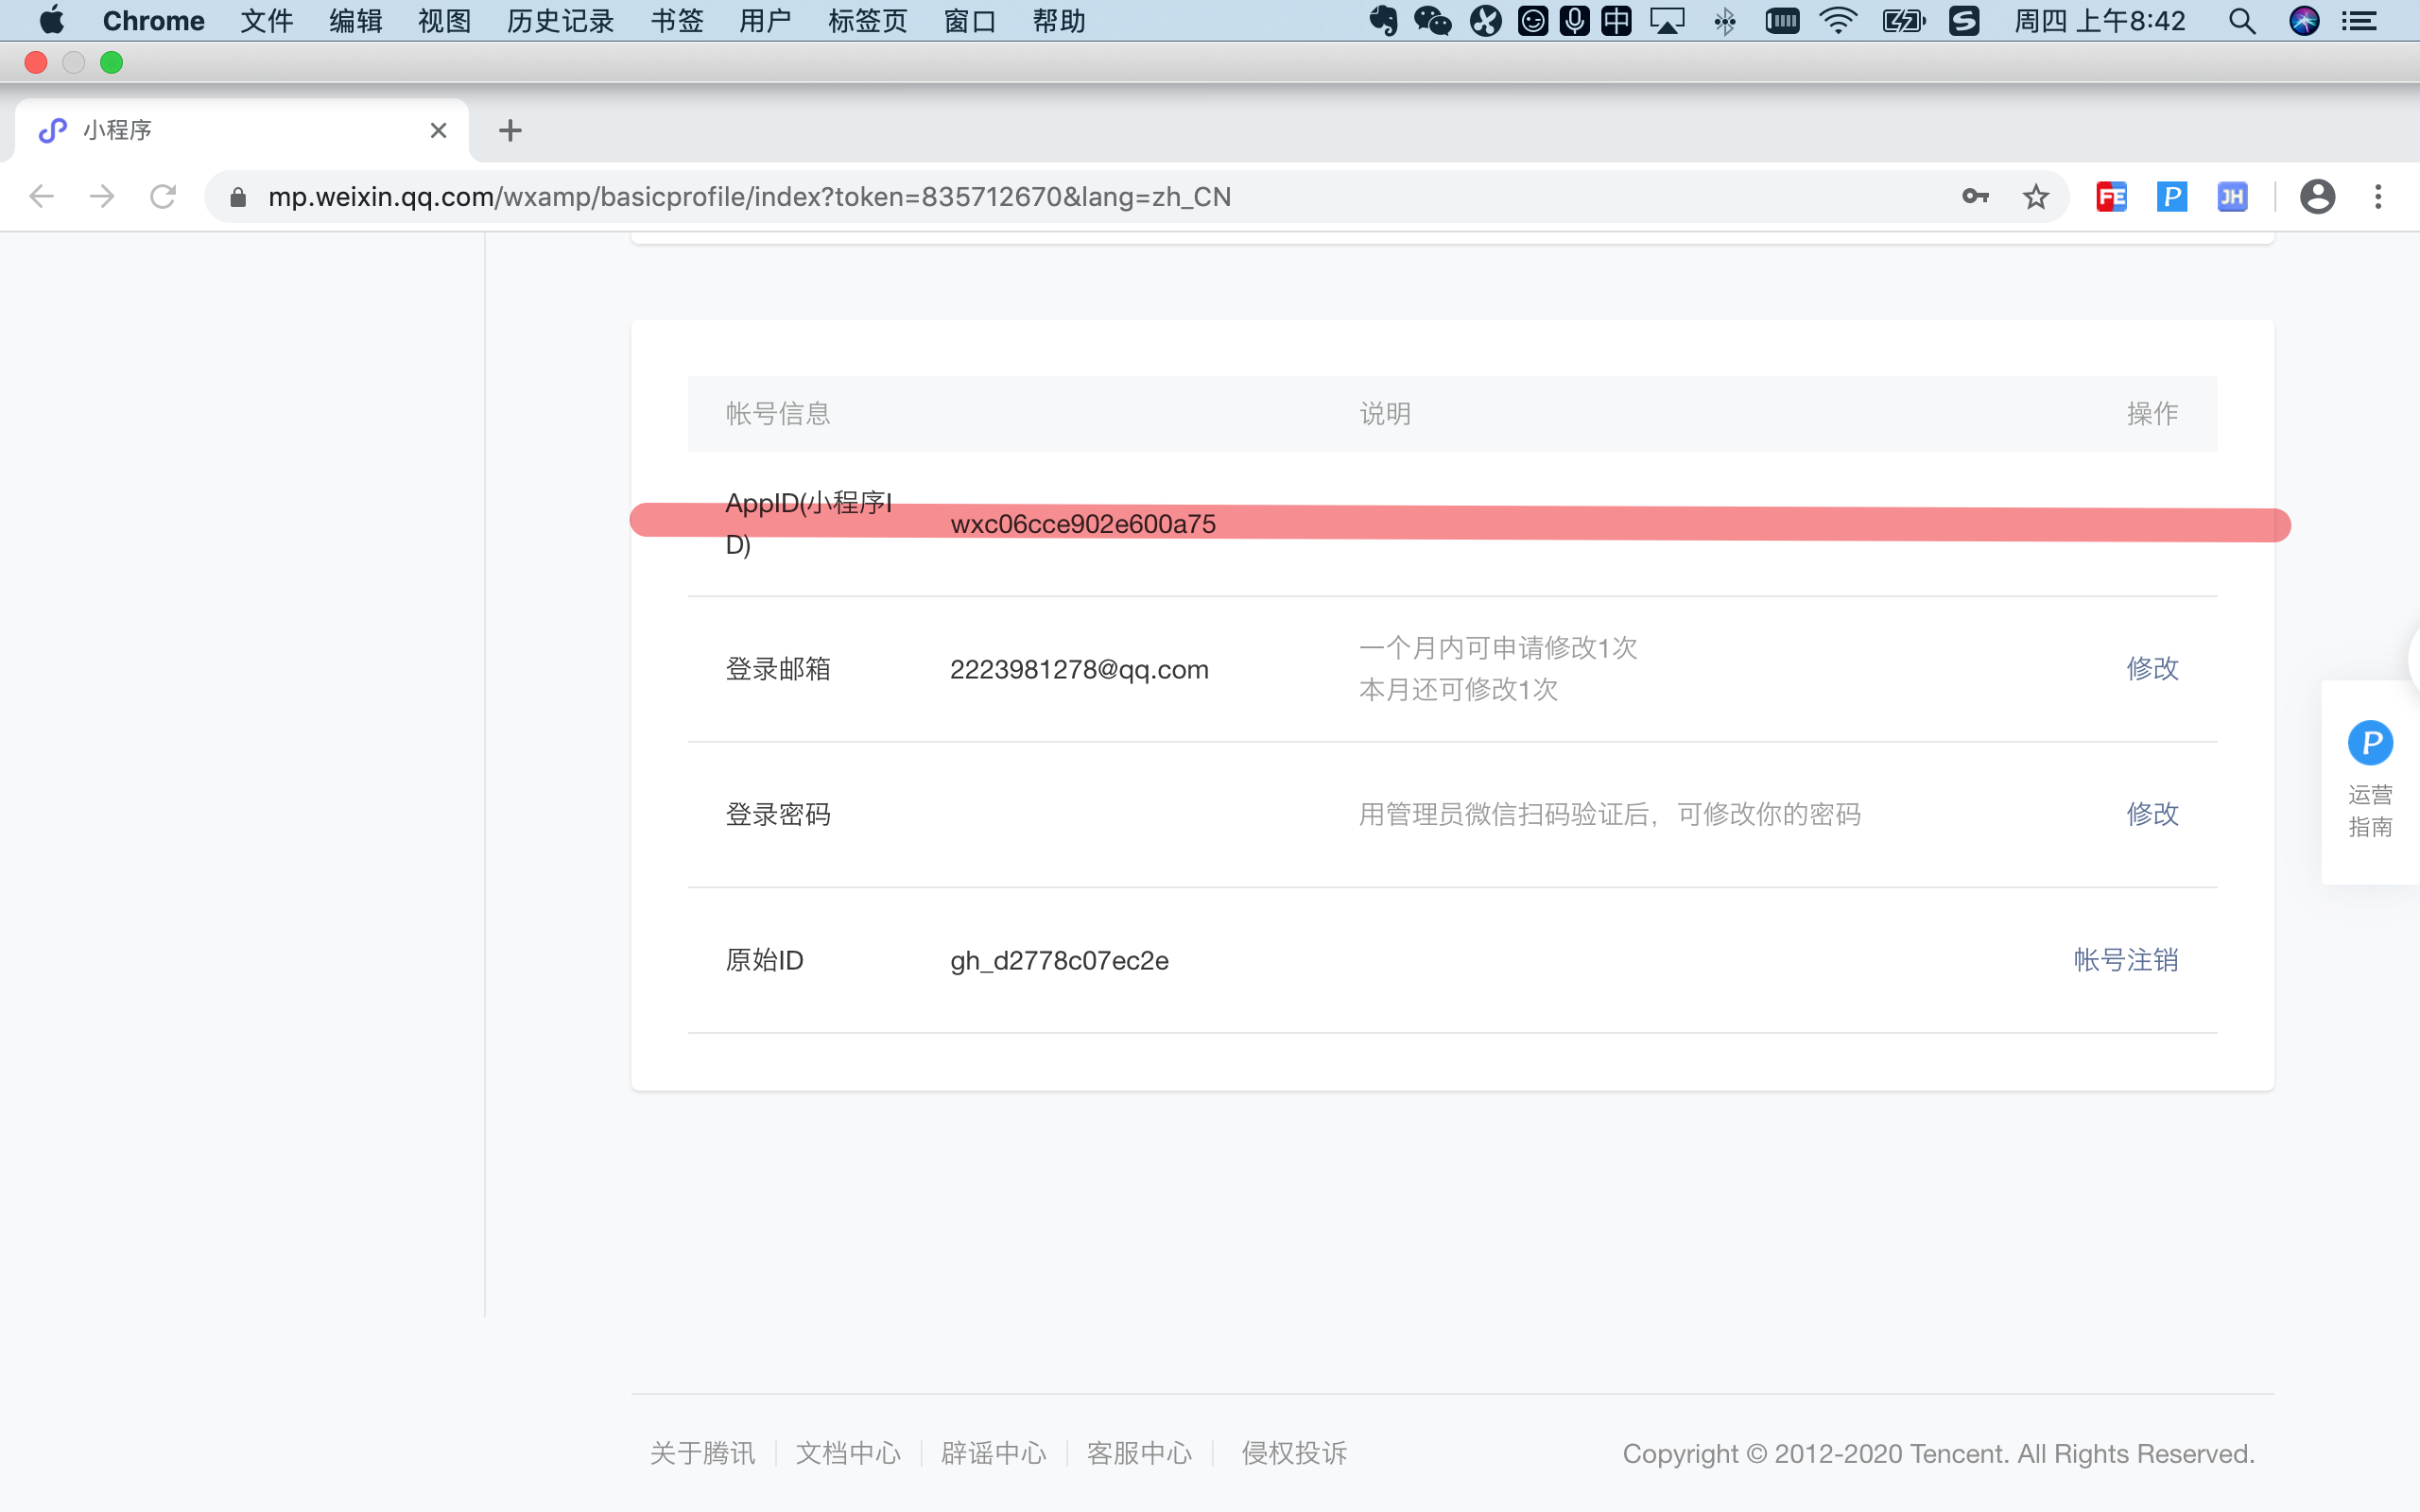Screen dimensions: 2420x1512
Task: Click the blue P extension icon
Action: click(2171, 197)
